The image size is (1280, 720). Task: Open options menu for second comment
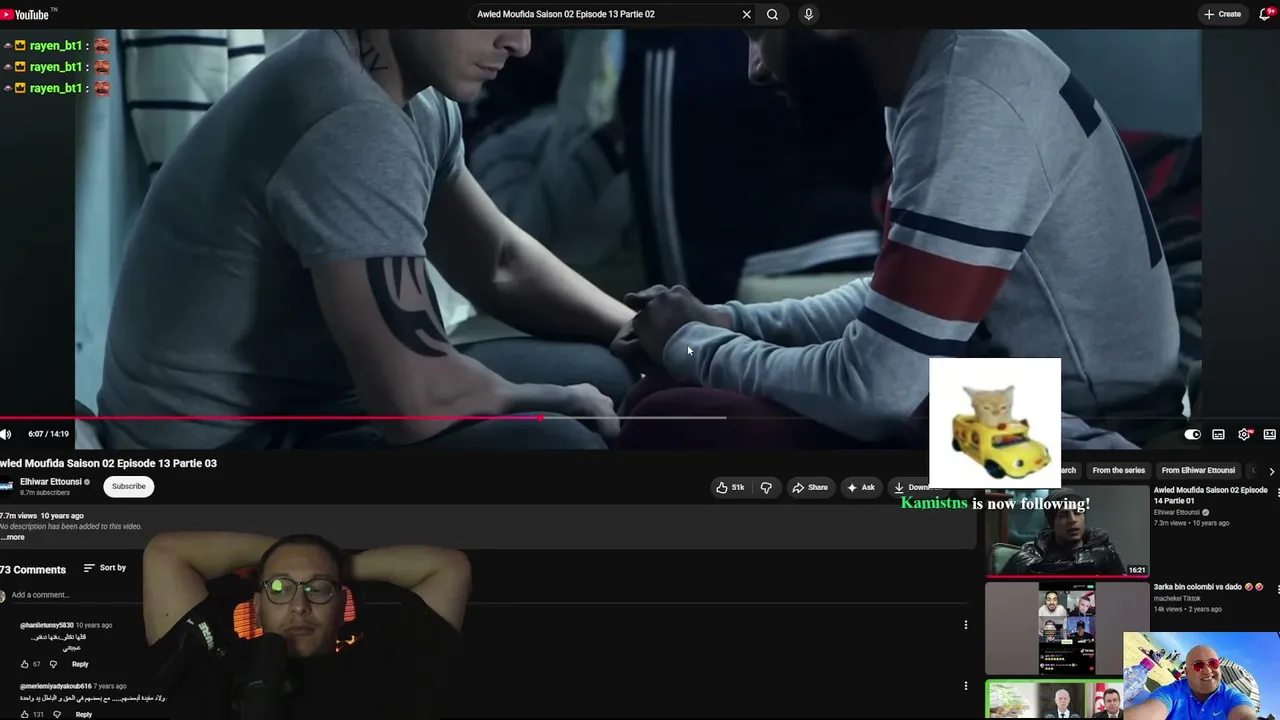966,686
